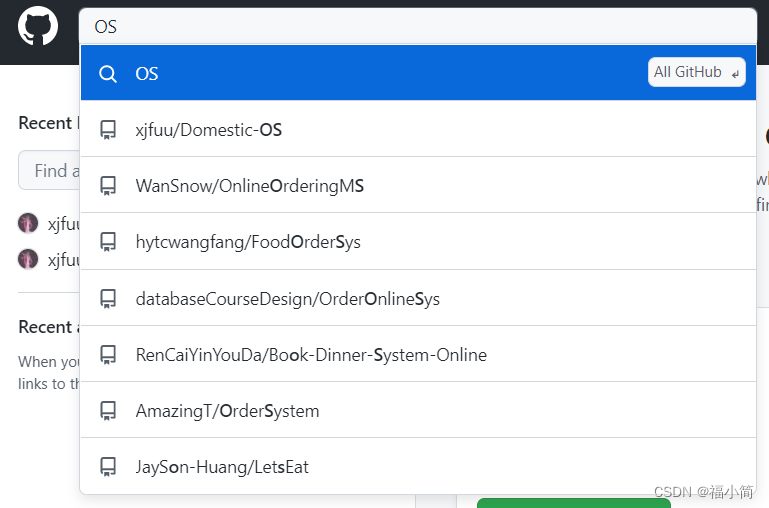Open xjfuu/Domestic-OS repository suggestion
The width and height of the screenshot is (769, 508).
[x=418, y=129]
